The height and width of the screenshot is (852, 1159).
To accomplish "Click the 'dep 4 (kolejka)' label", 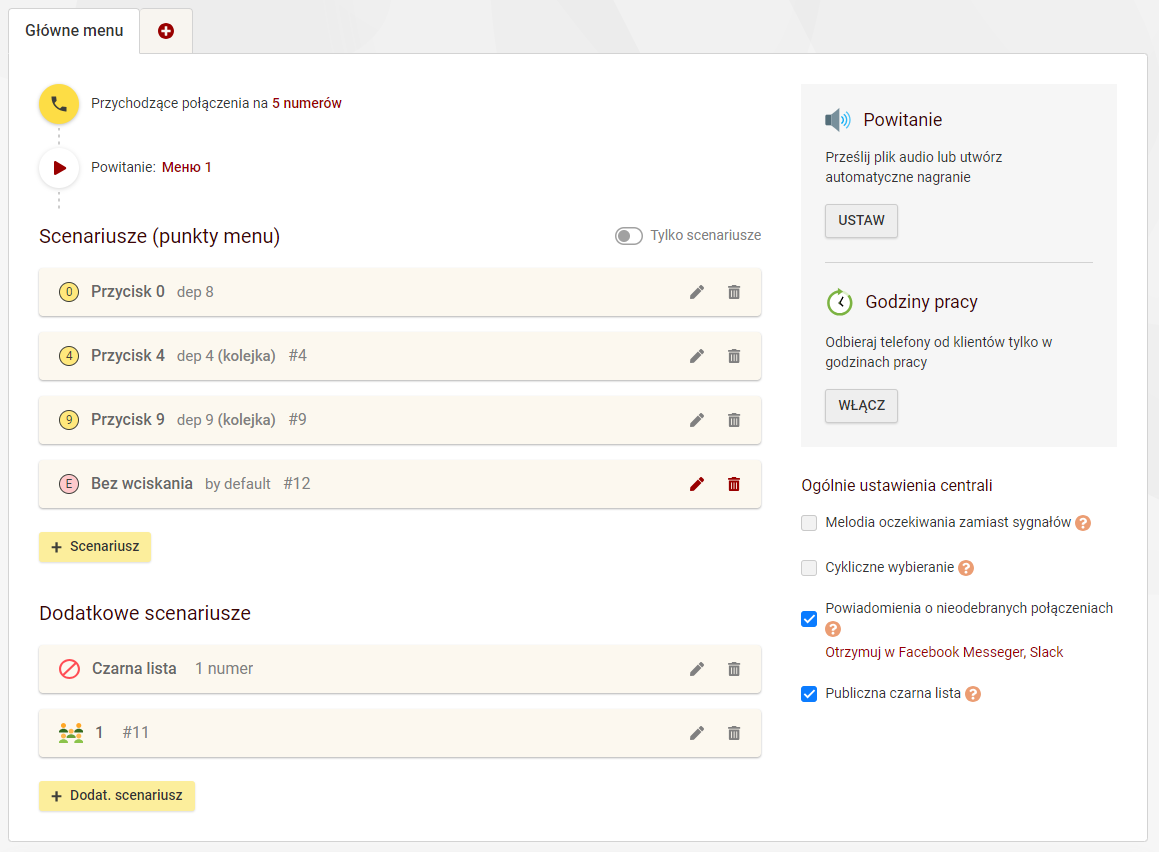I will click(x=226, y=356).
